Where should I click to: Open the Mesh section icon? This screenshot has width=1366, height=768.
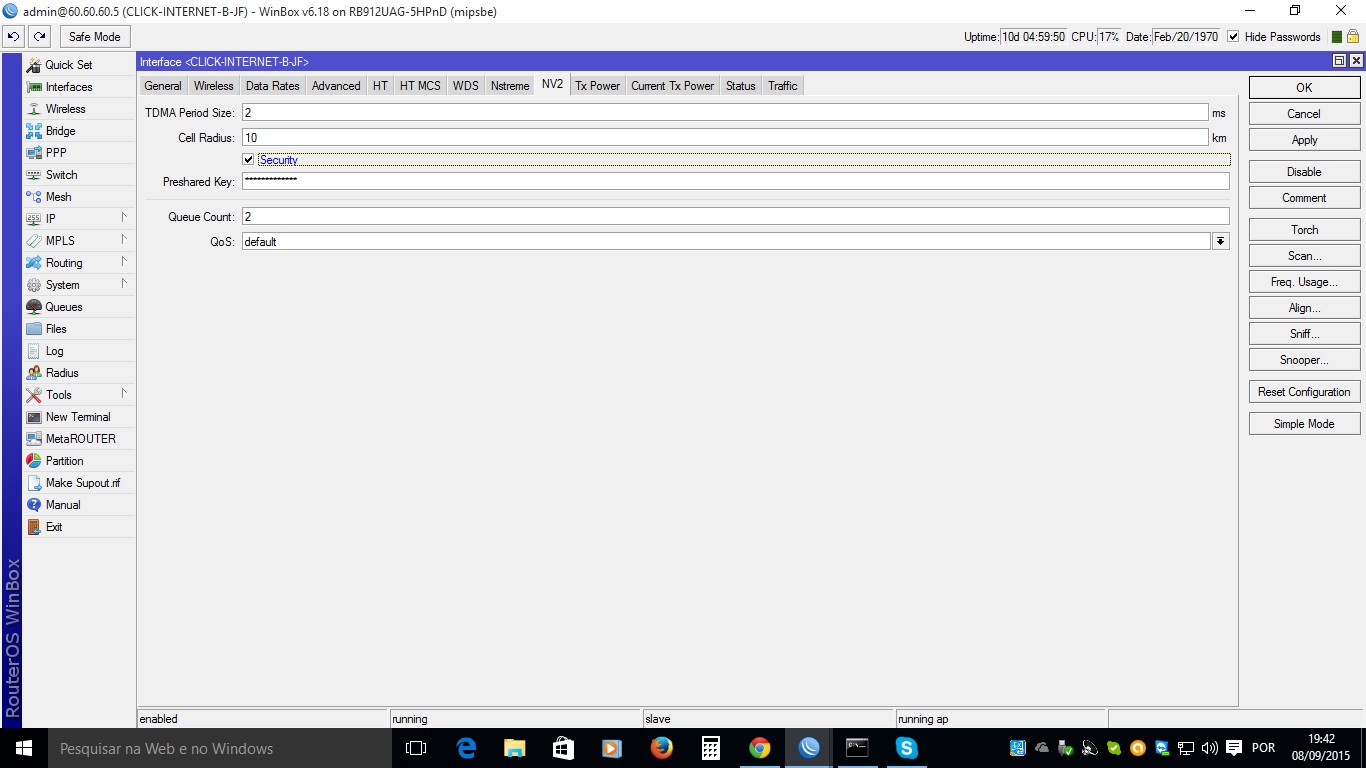(34, 197)
